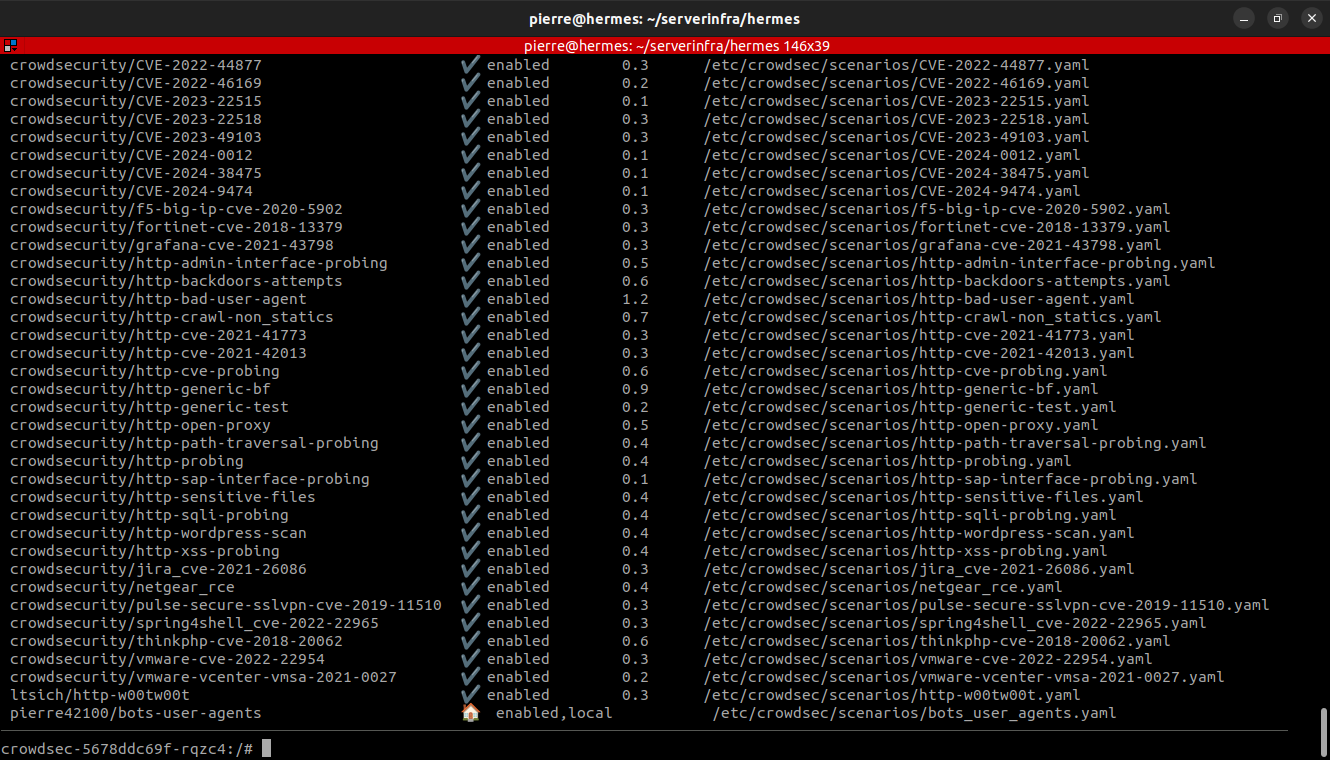The height and width of the screenshot is (760, 1330).
Task: Click the checkmark for jira_cve-2021-26086
Action: 470,569
